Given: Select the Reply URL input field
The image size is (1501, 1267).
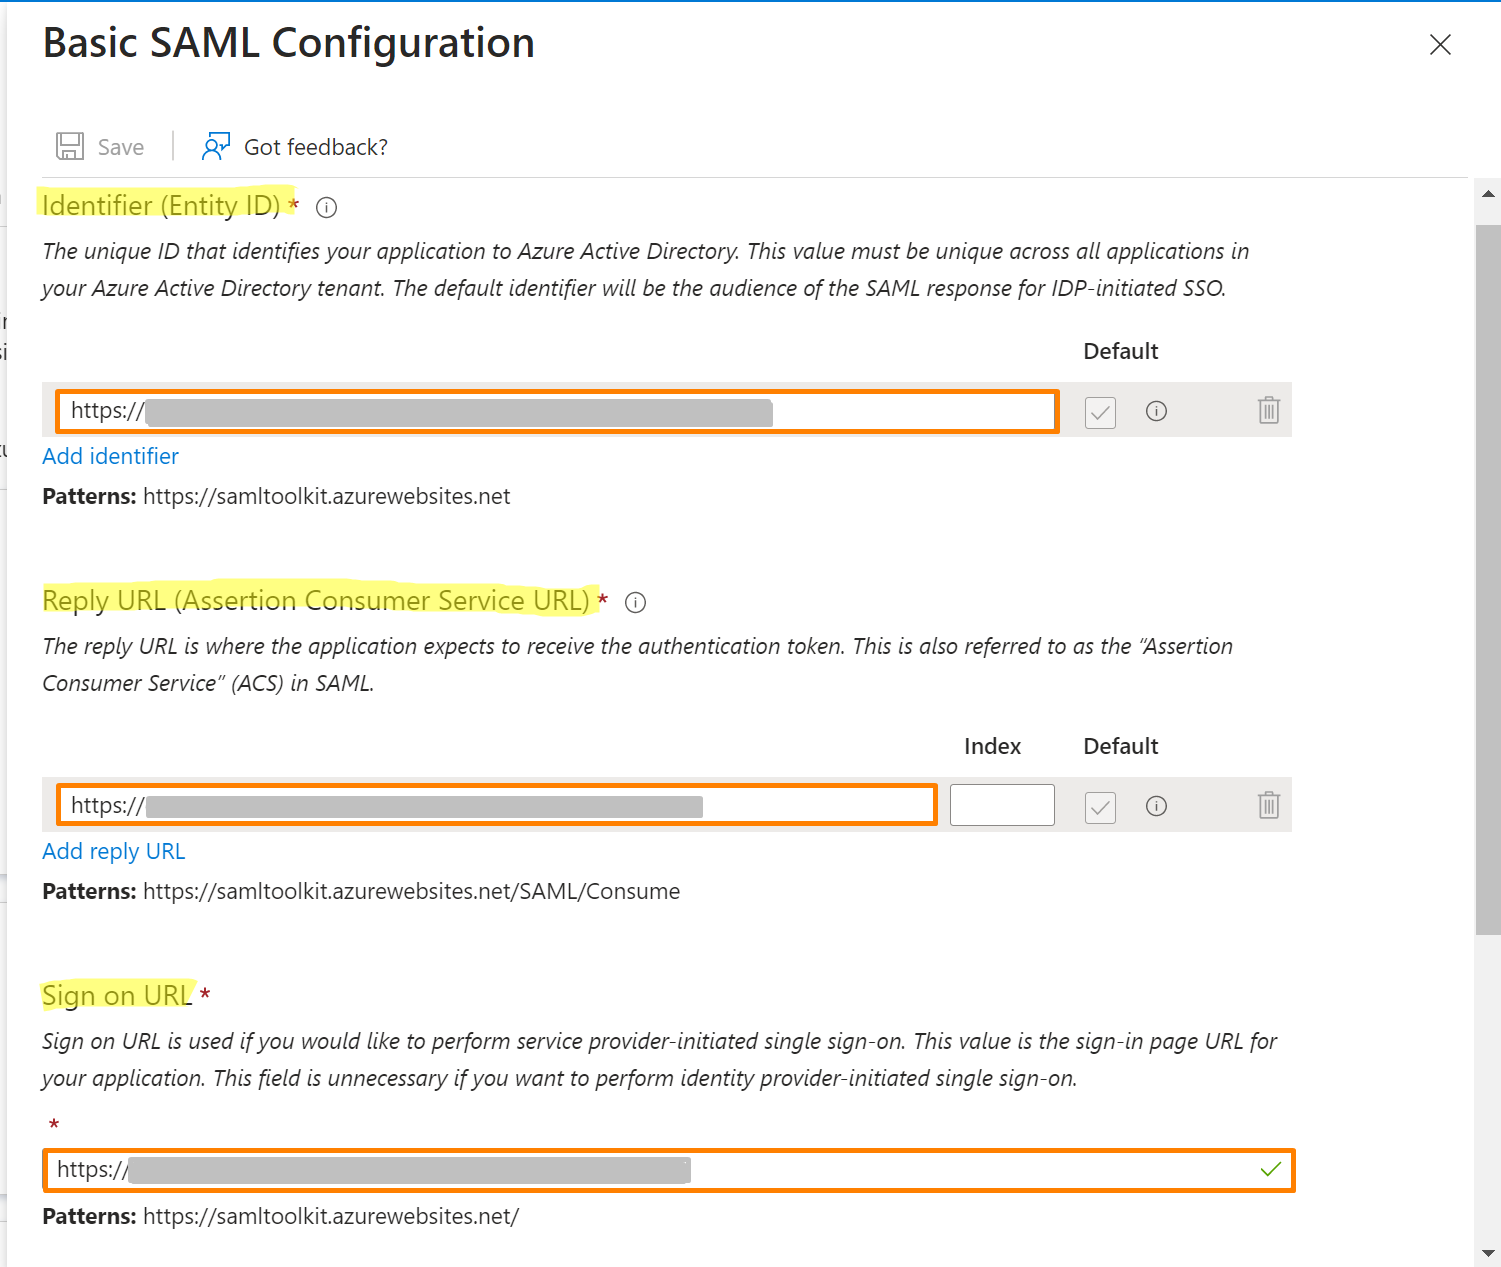Looking at the screenshot, I should click(495, 804).
